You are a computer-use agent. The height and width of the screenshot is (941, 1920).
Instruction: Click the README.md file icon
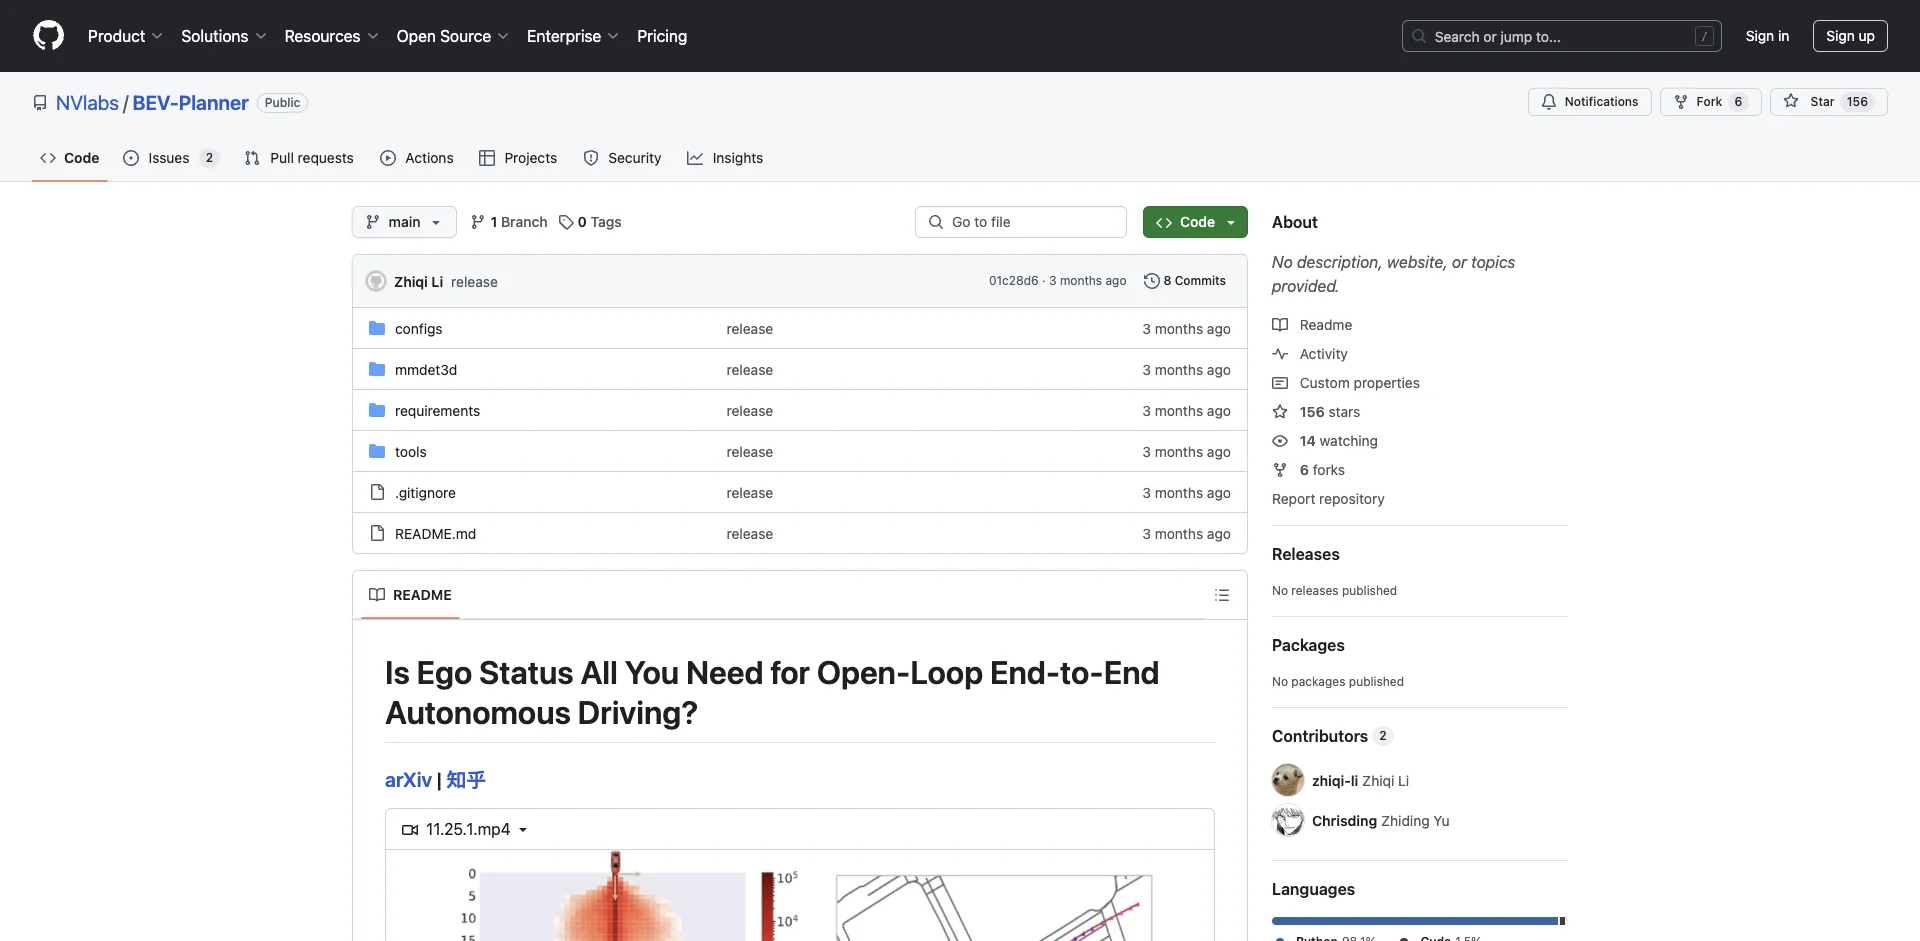coord(377,534)
